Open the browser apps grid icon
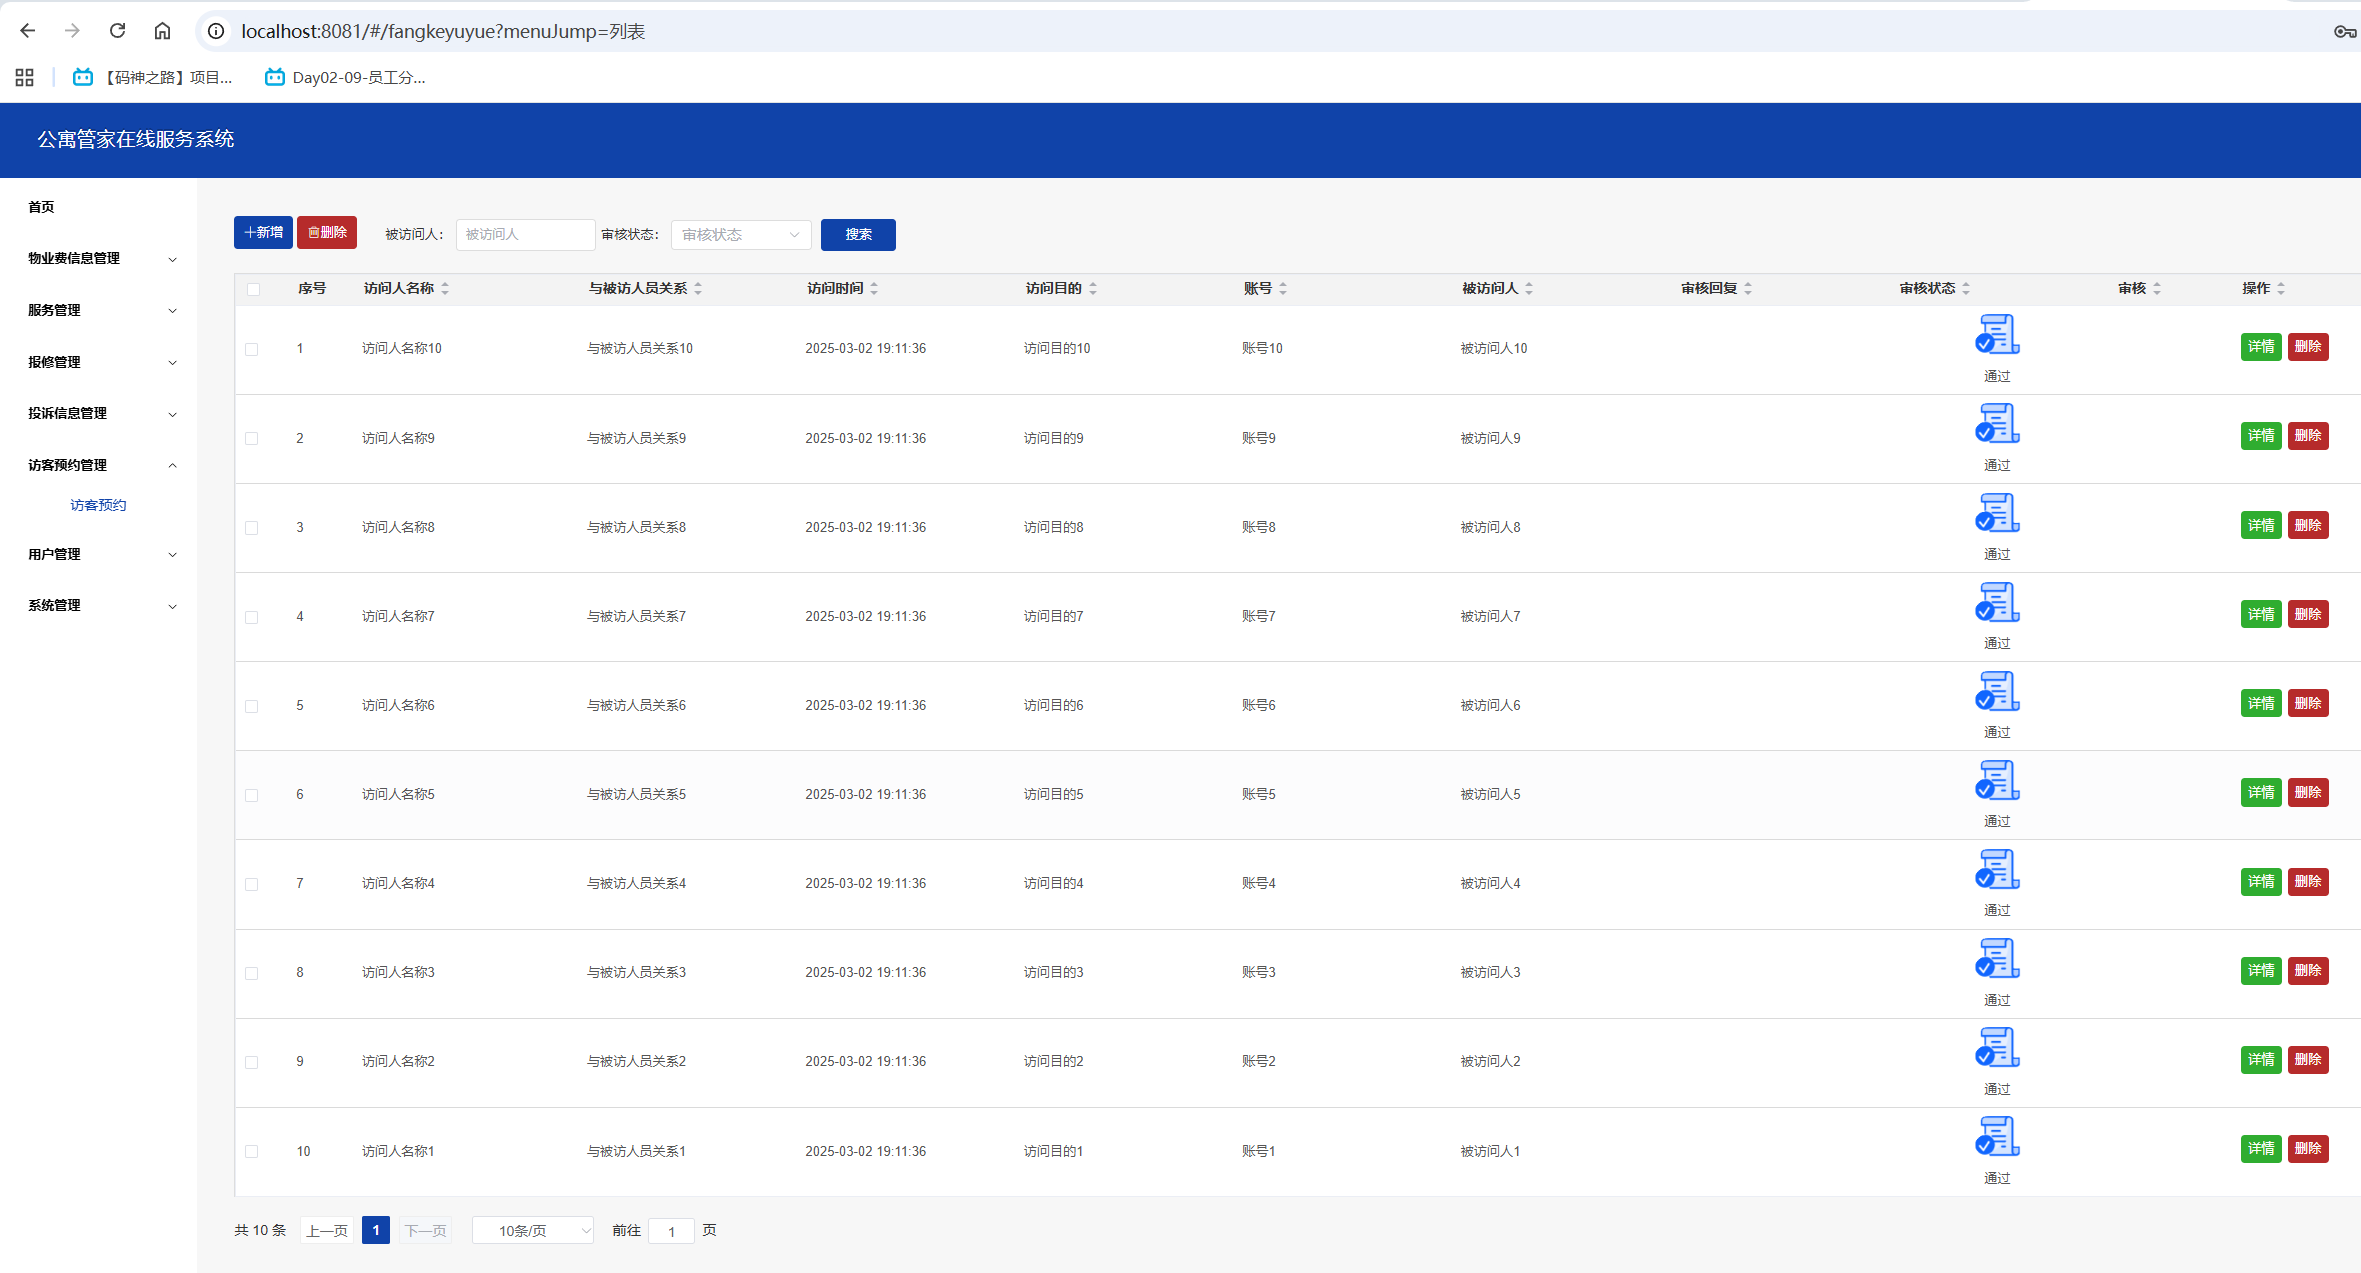Screen dimensions: 2361x1273 (25, 77)
